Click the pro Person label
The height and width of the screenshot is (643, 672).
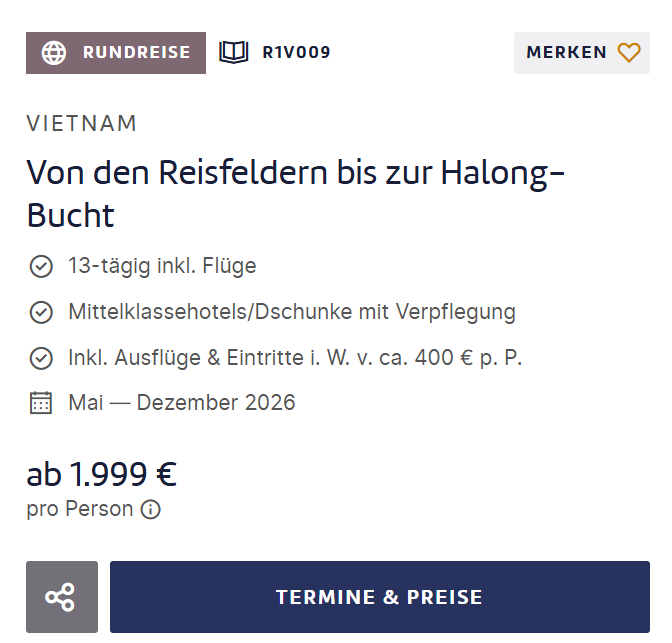click(x=80, y=509)
